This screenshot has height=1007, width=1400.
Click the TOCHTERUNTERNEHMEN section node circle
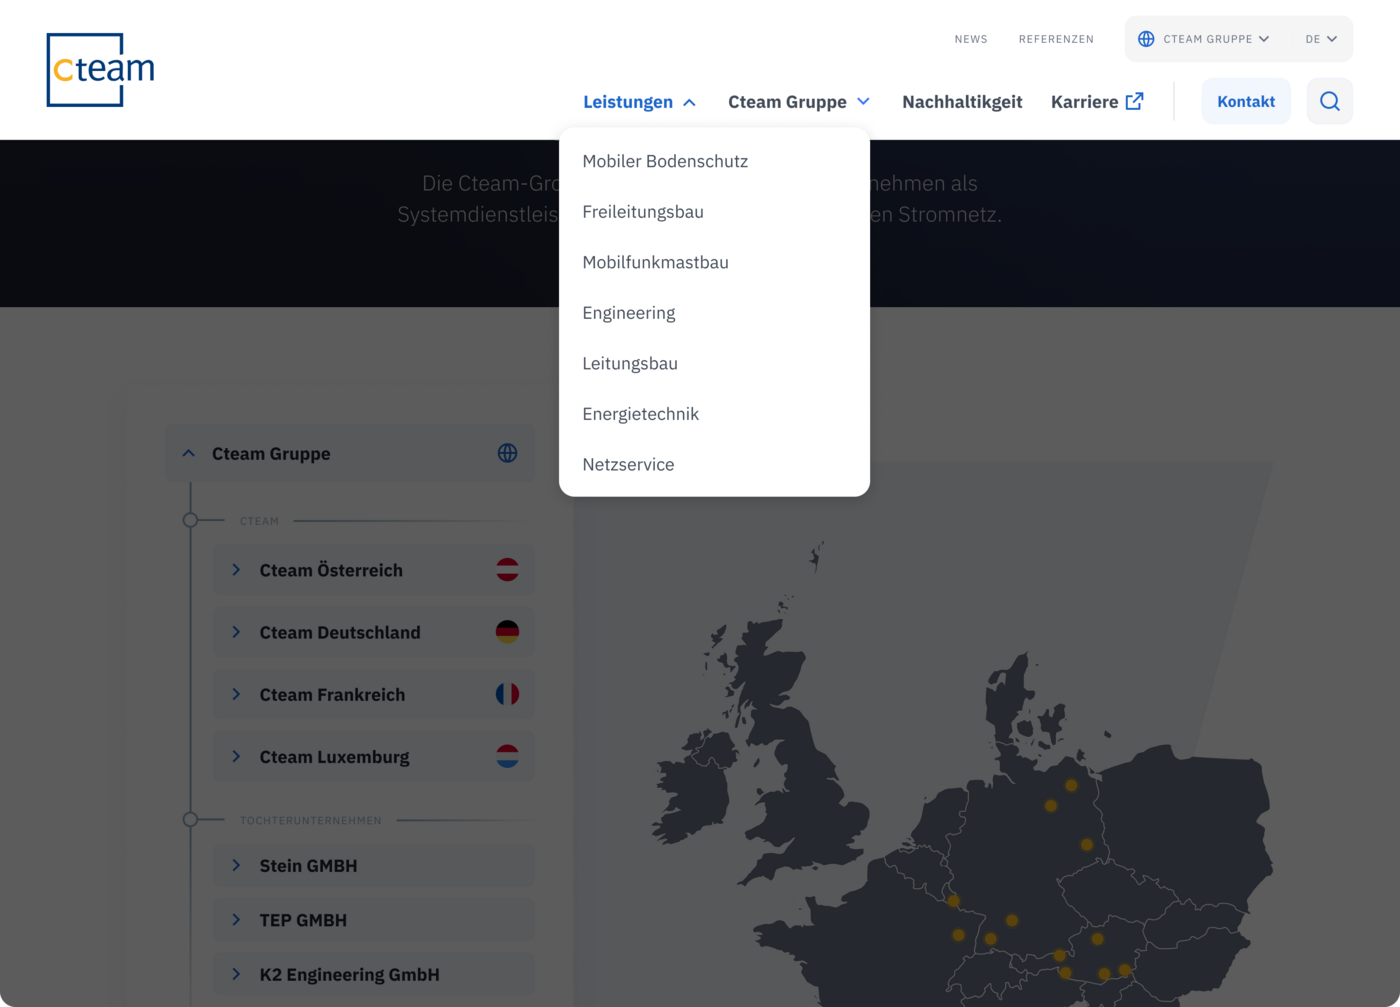190,819
